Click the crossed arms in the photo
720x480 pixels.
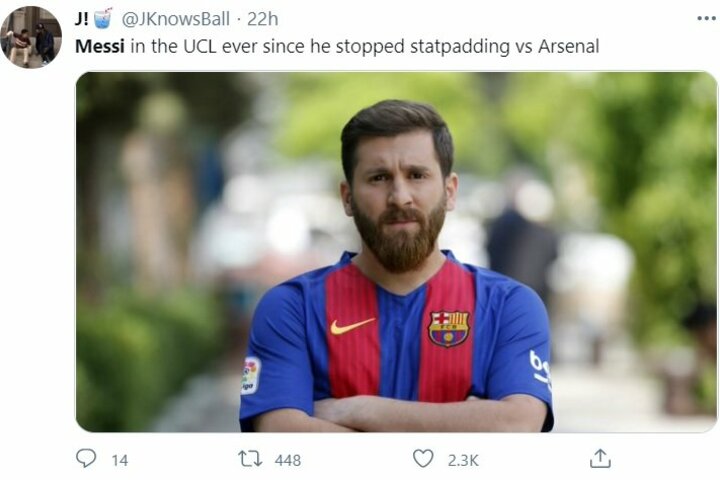tap(400, 412)
